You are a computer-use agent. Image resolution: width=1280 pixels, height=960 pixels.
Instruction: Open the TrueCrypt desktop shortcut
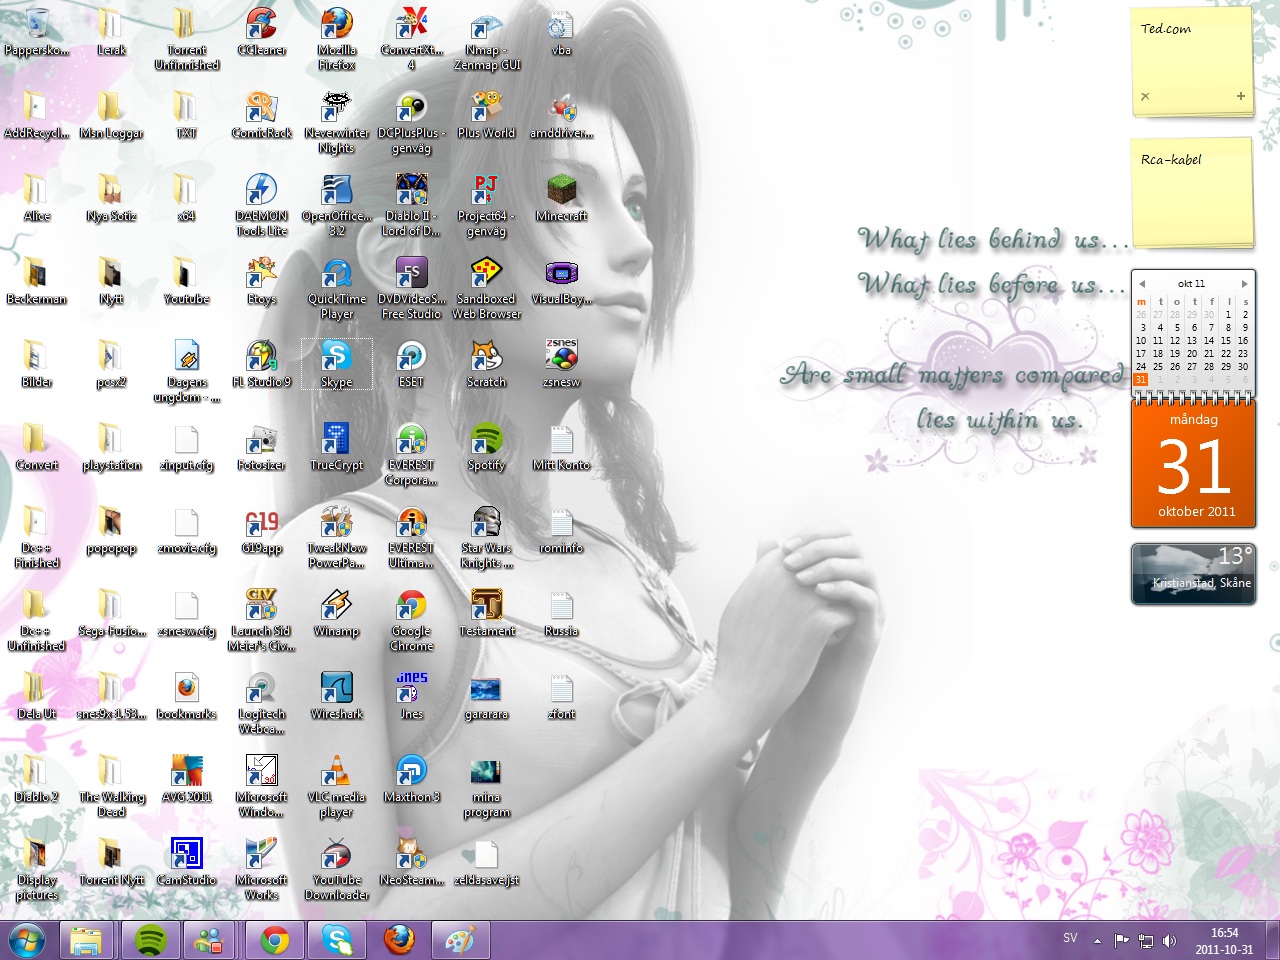[x=336, y=441]
